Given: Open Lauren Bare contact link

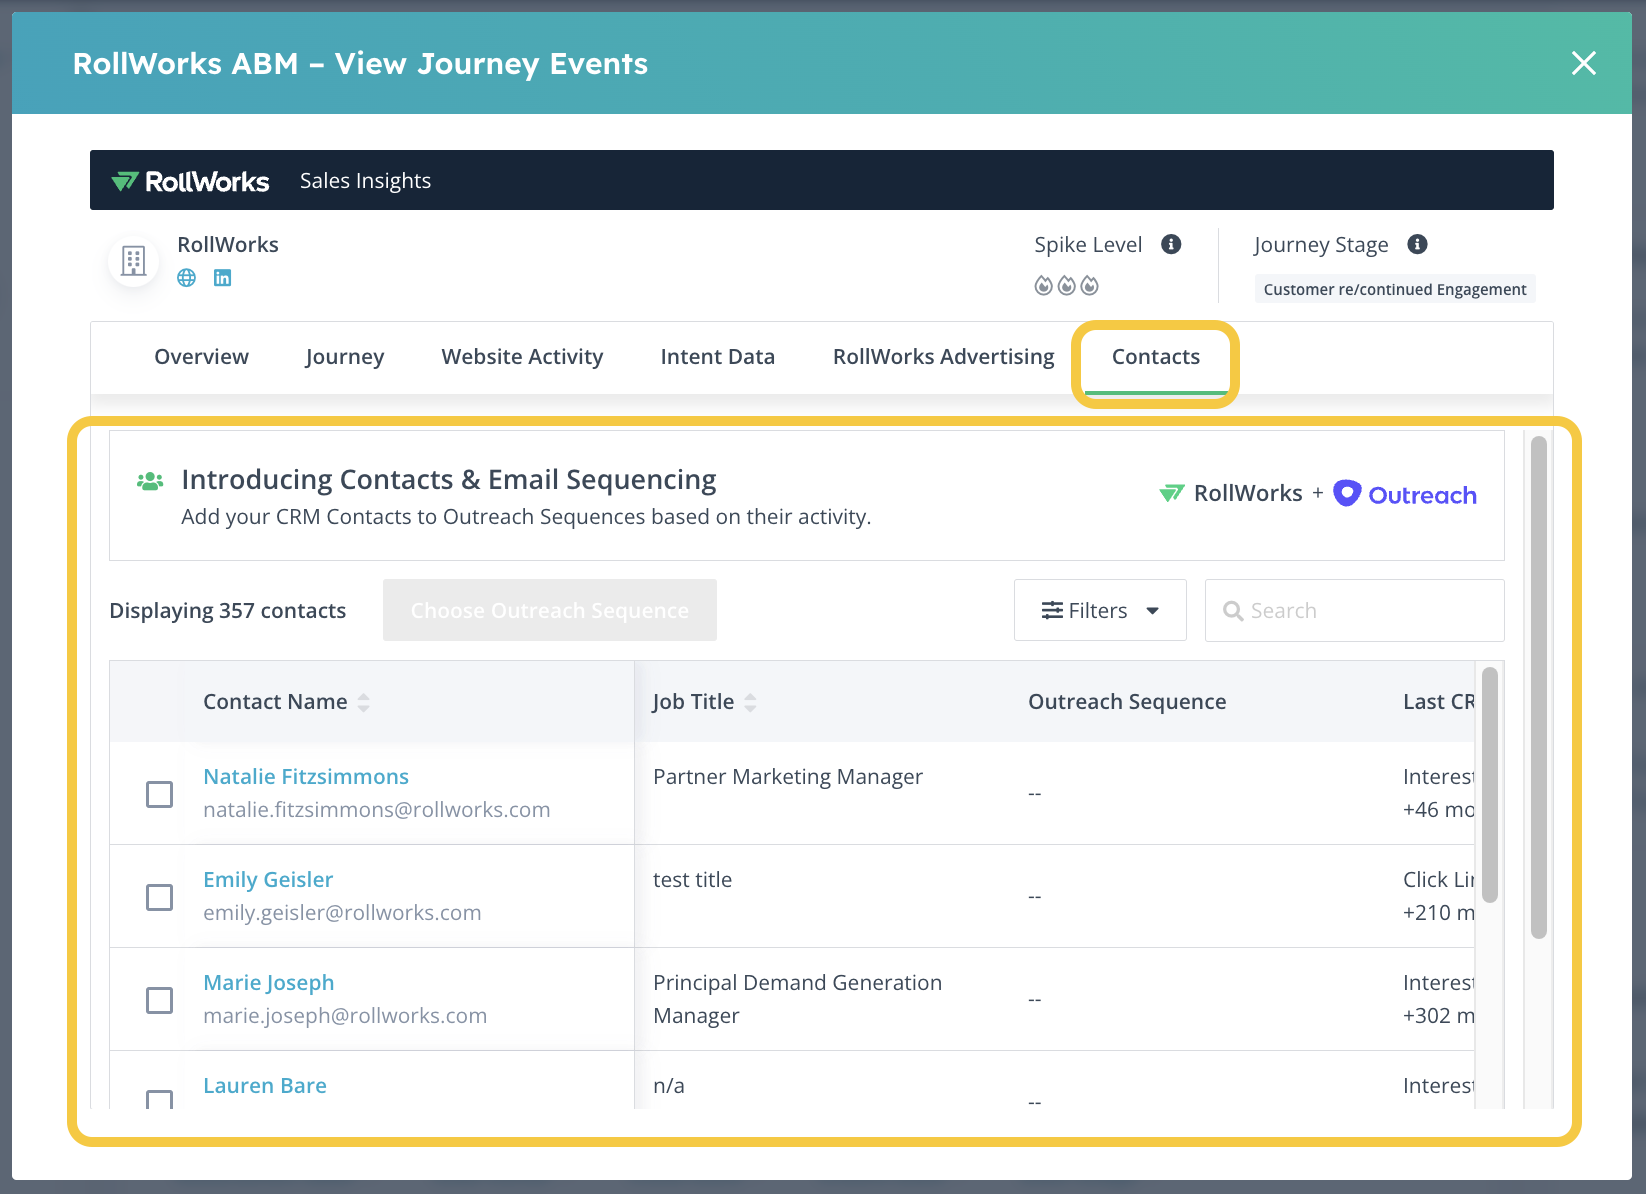Looking at the screenshot, I should coord(265,1085).
